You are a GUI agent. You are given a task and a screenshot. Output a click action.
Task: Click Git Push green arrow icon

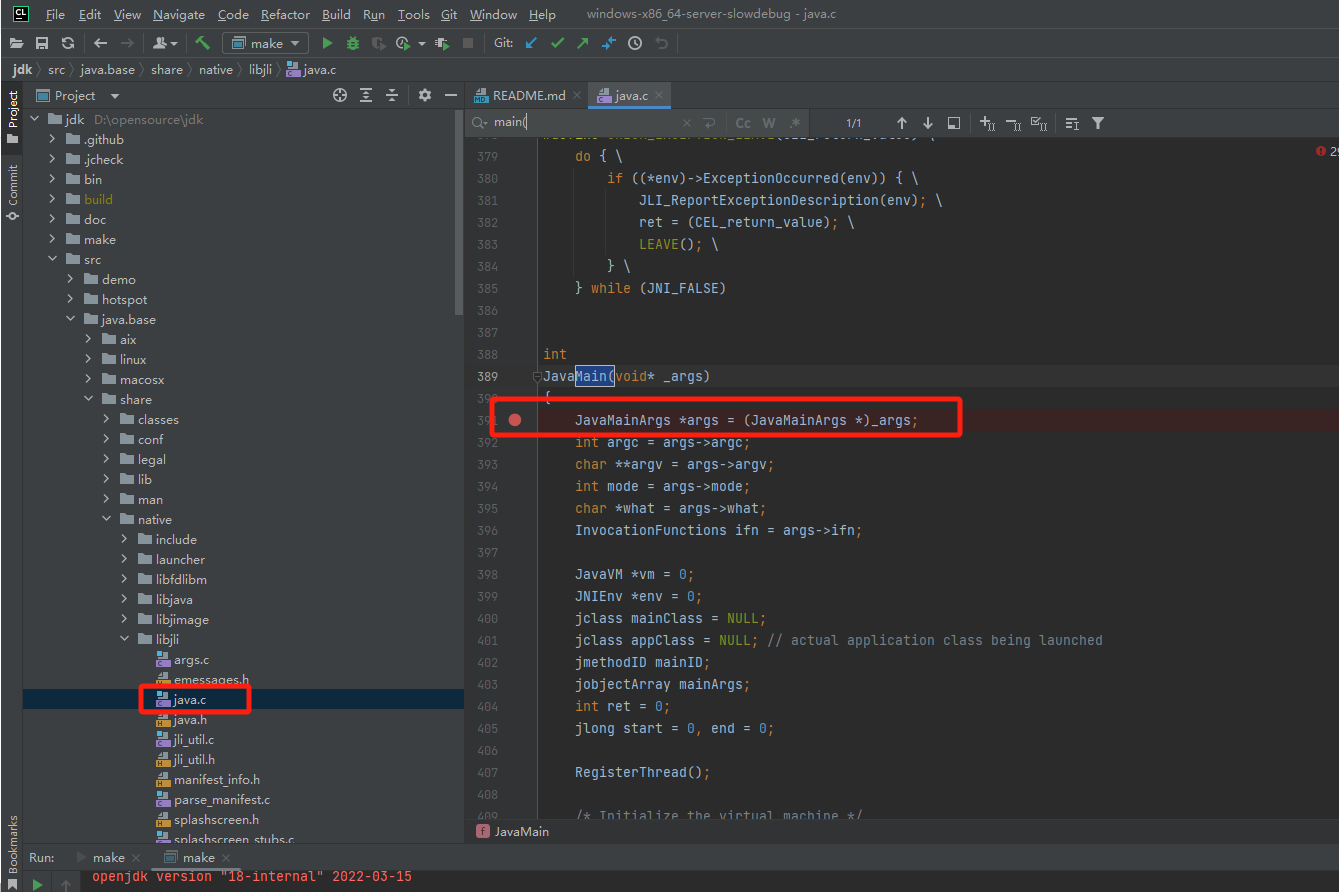[x=583, y=43]
